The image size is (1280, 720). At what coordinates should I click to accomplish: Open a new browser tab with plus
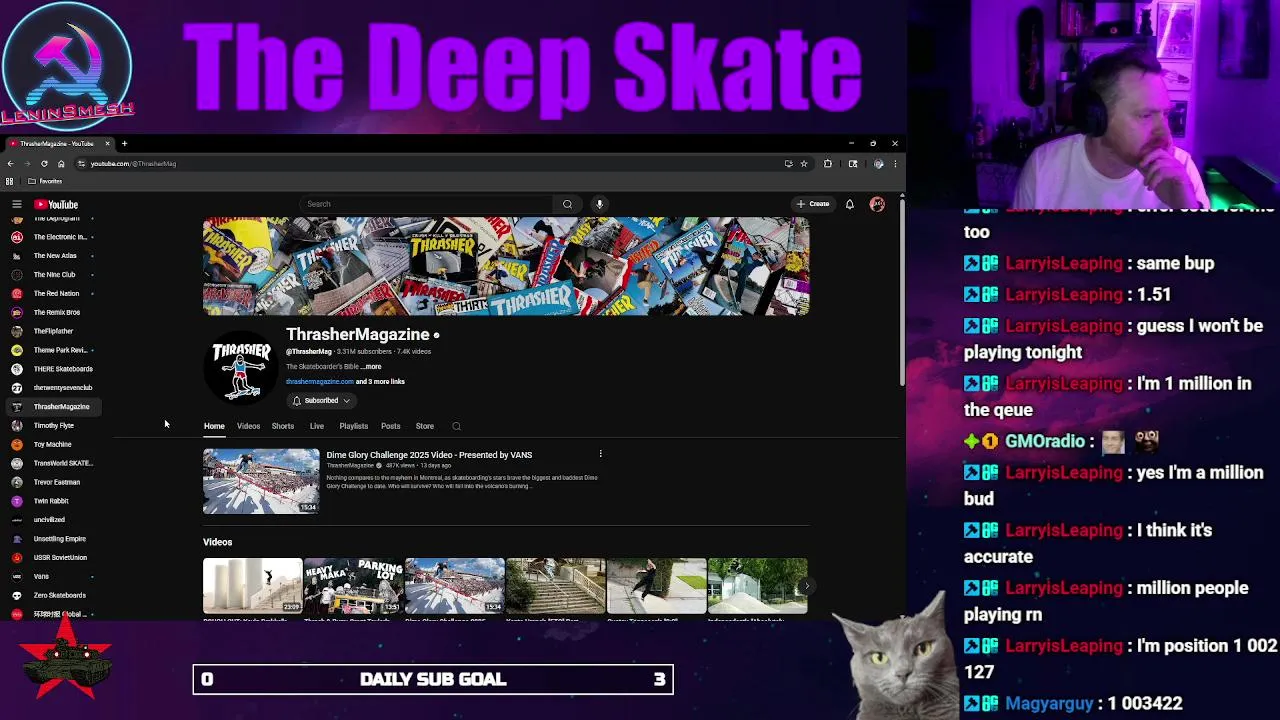[124, 144]
